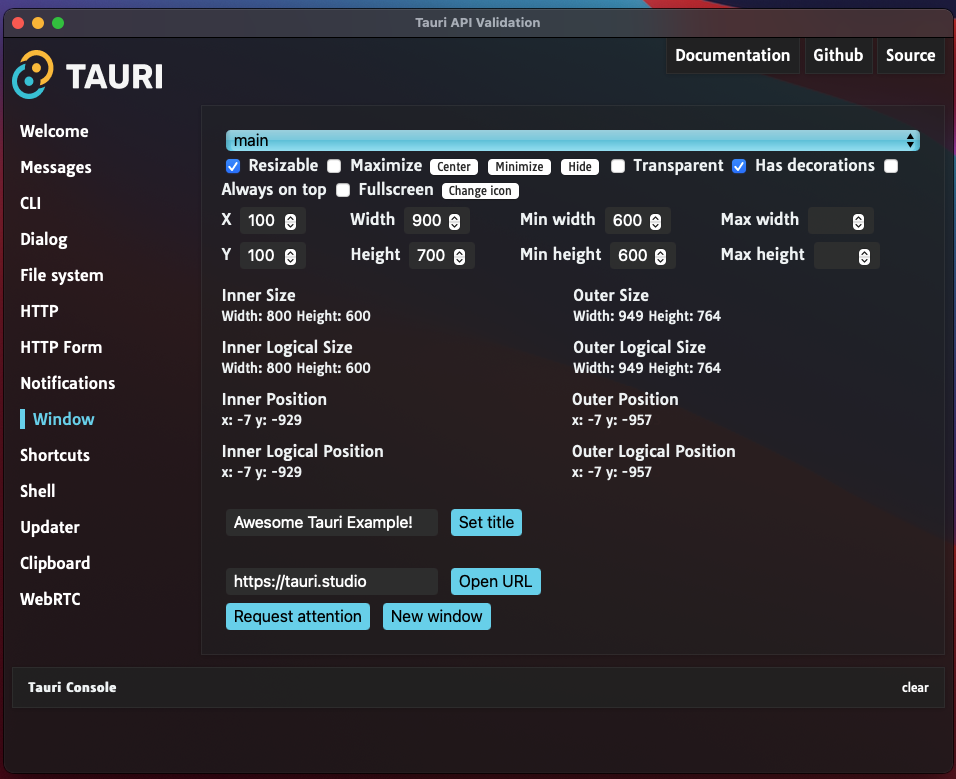Click the Min height stepper arrows
This screenshot has height=779, width=956.
tap(660, 257)
